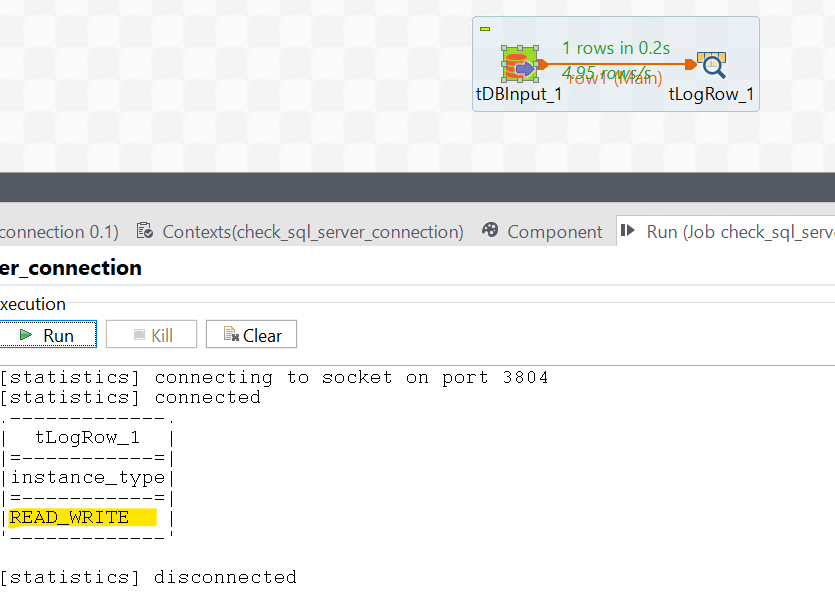
Task: Click the '[statistics] connecting to socket' console line
Action: [273, 377]
